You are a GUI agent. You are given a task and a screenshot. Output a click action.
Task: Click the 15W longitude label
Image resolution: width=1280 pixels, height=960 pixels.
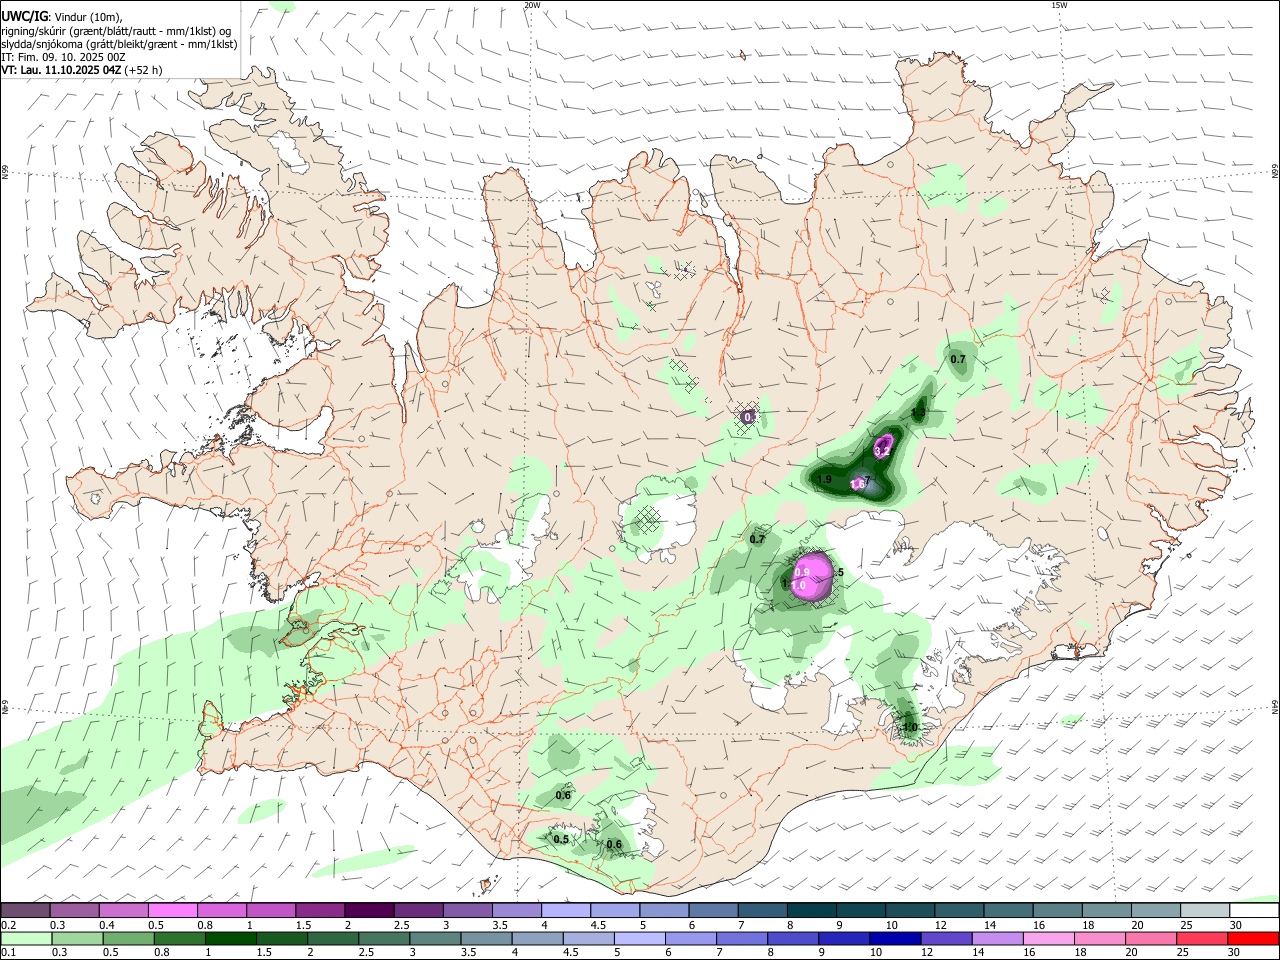click(1059, 5)
